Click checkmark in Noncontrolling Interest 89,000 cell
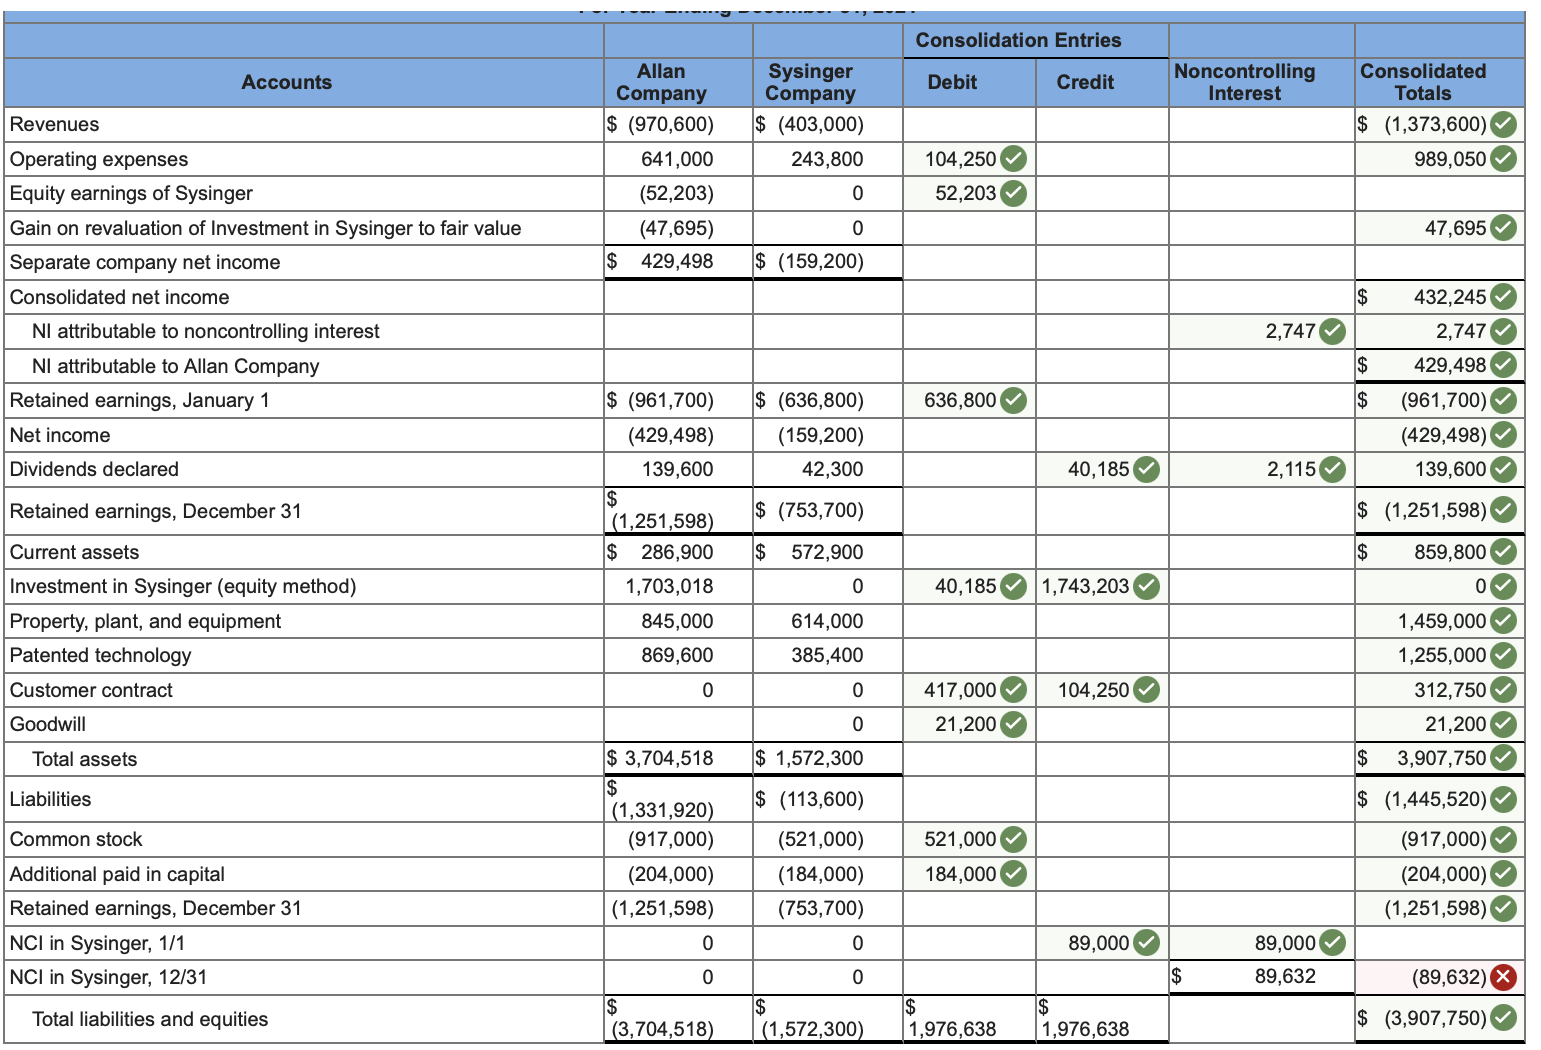Image resolution: width=1541 pixels, height=1050 pixels. pyautogui.click(x=1332, y=943)
